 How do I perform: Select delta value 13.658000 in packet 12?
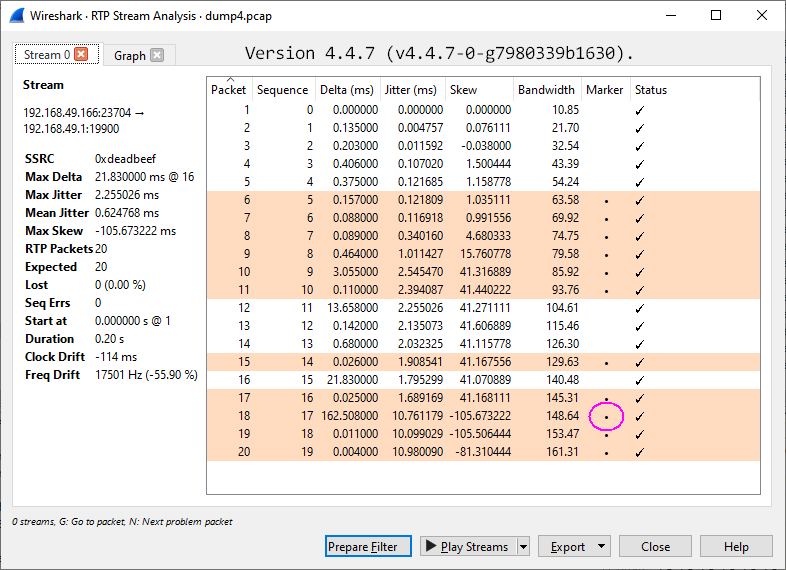tap(352, 308)
